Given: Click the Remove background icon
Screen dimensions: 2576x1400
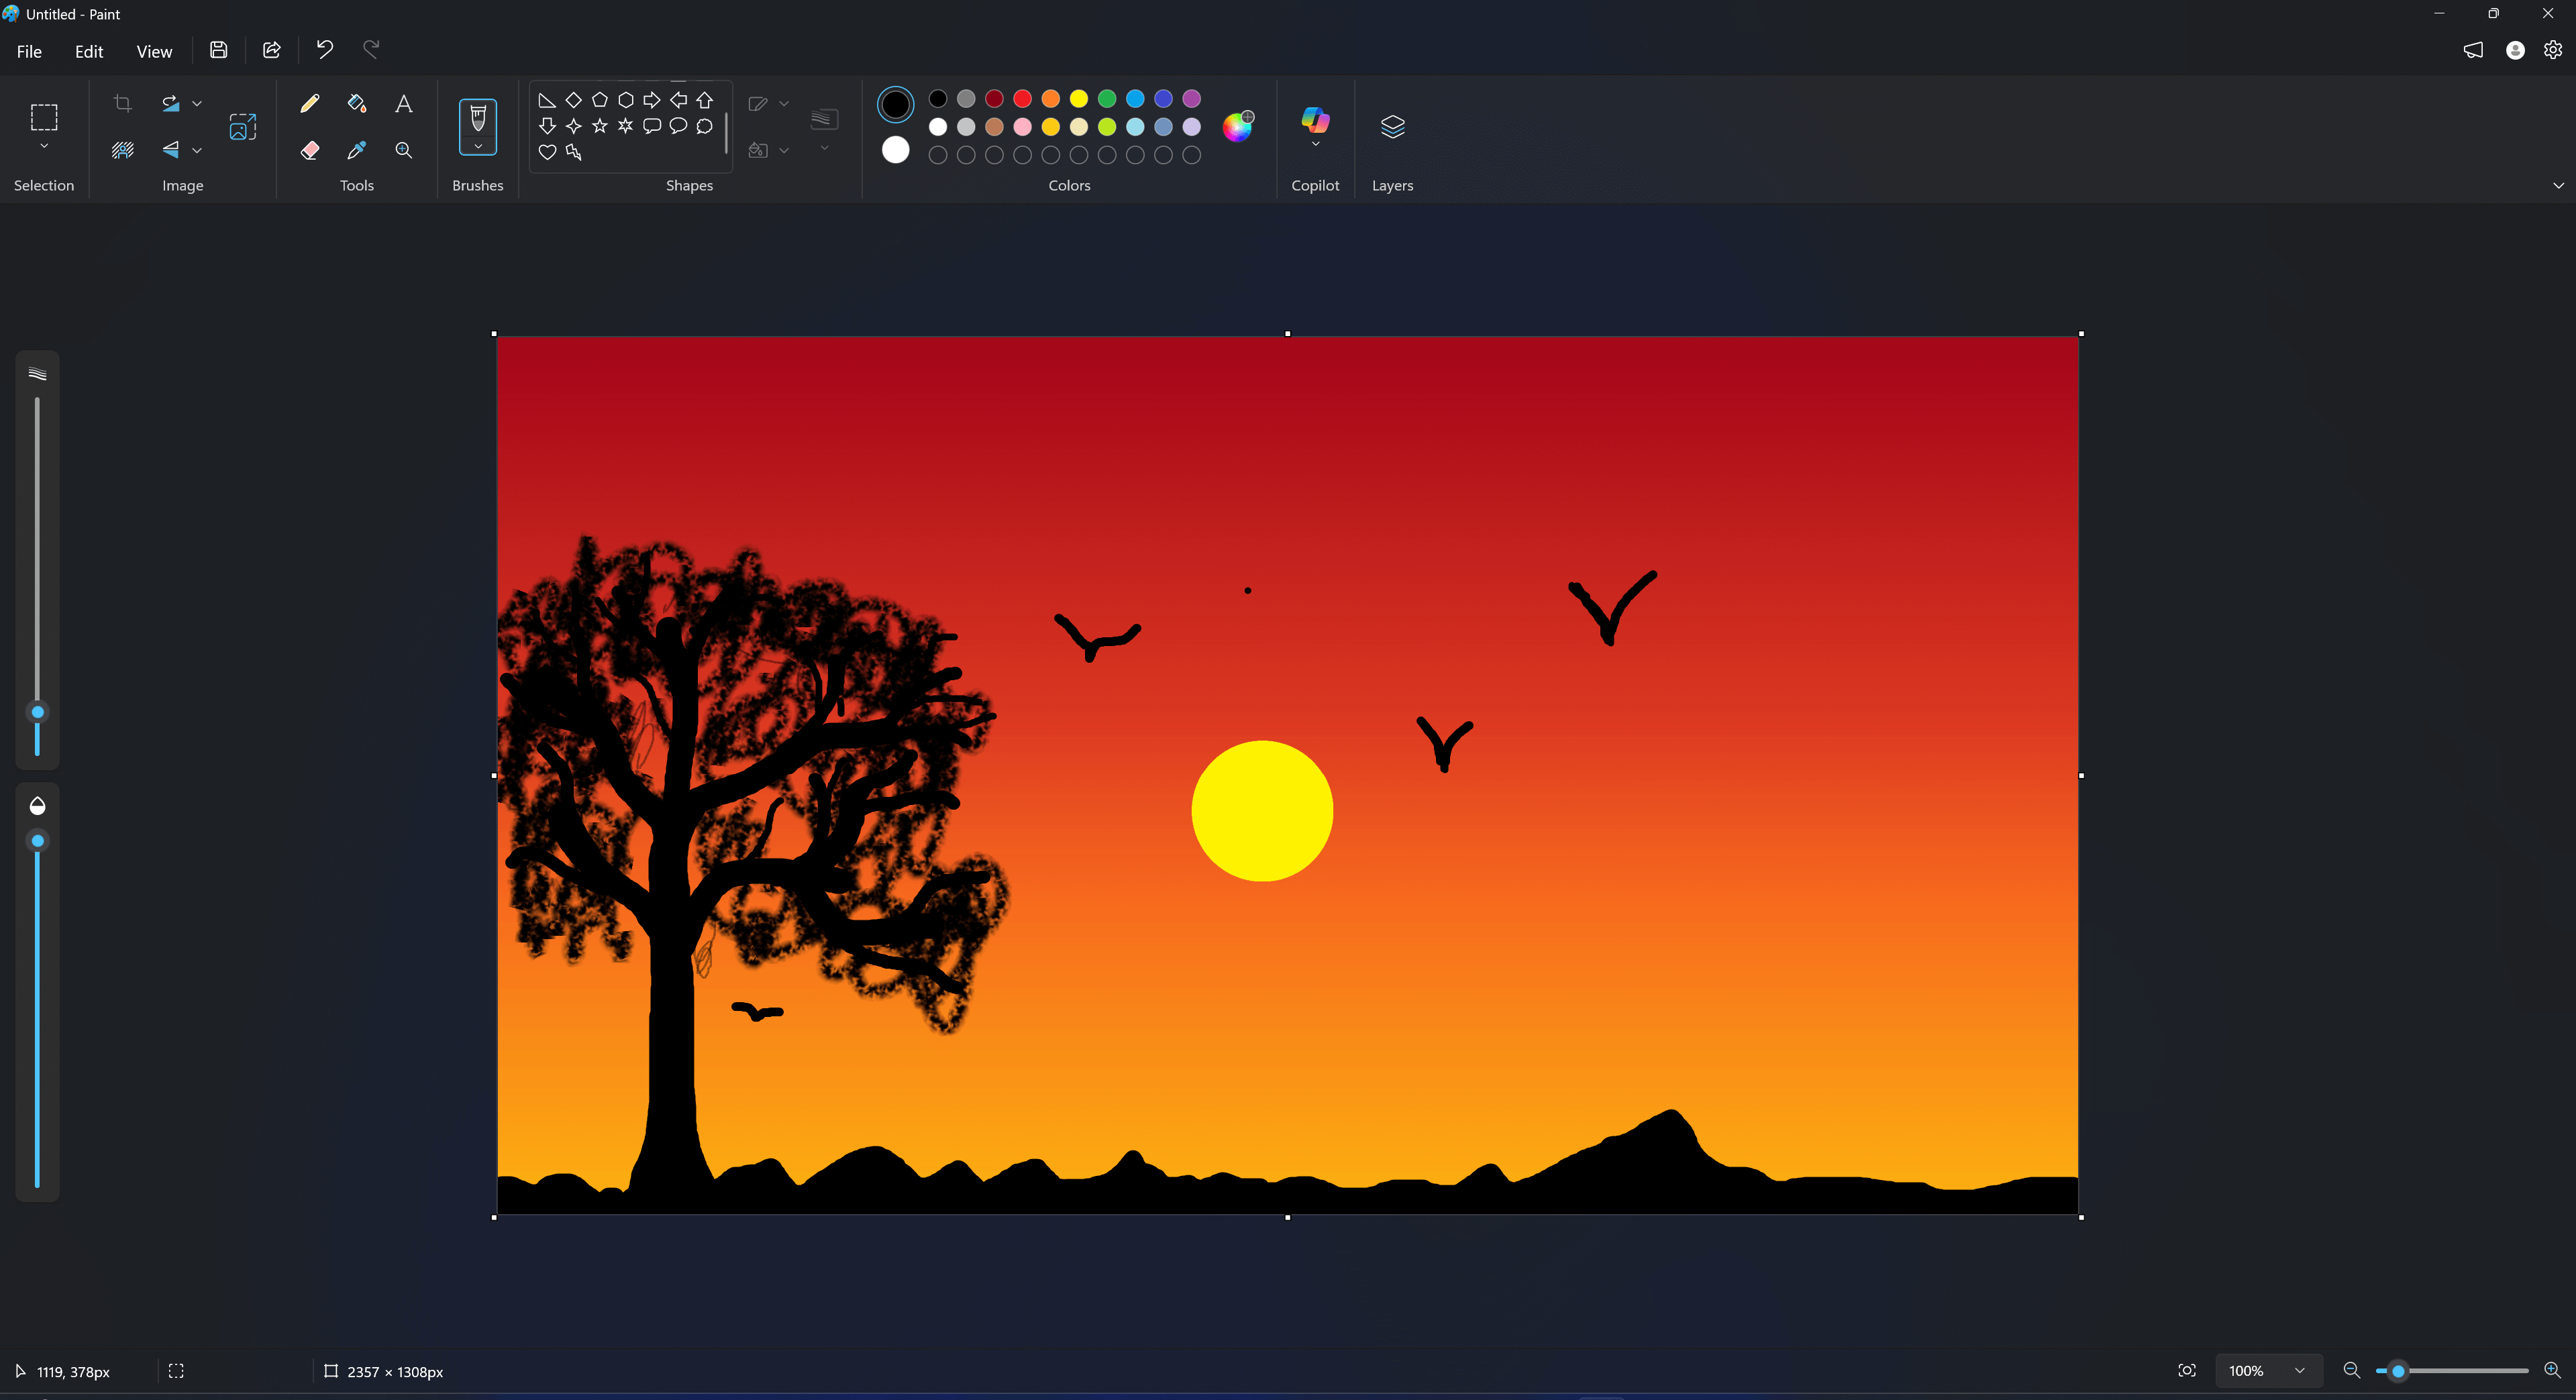Looking at the screenshot, I should tap(123, 150).
